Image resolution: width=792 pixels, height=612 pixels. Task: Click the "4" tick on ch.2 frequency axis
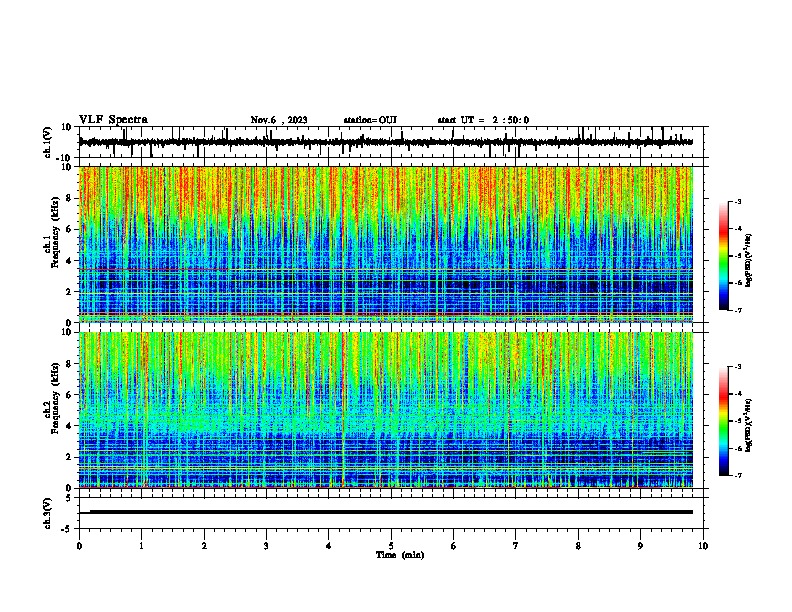(69, 427)
